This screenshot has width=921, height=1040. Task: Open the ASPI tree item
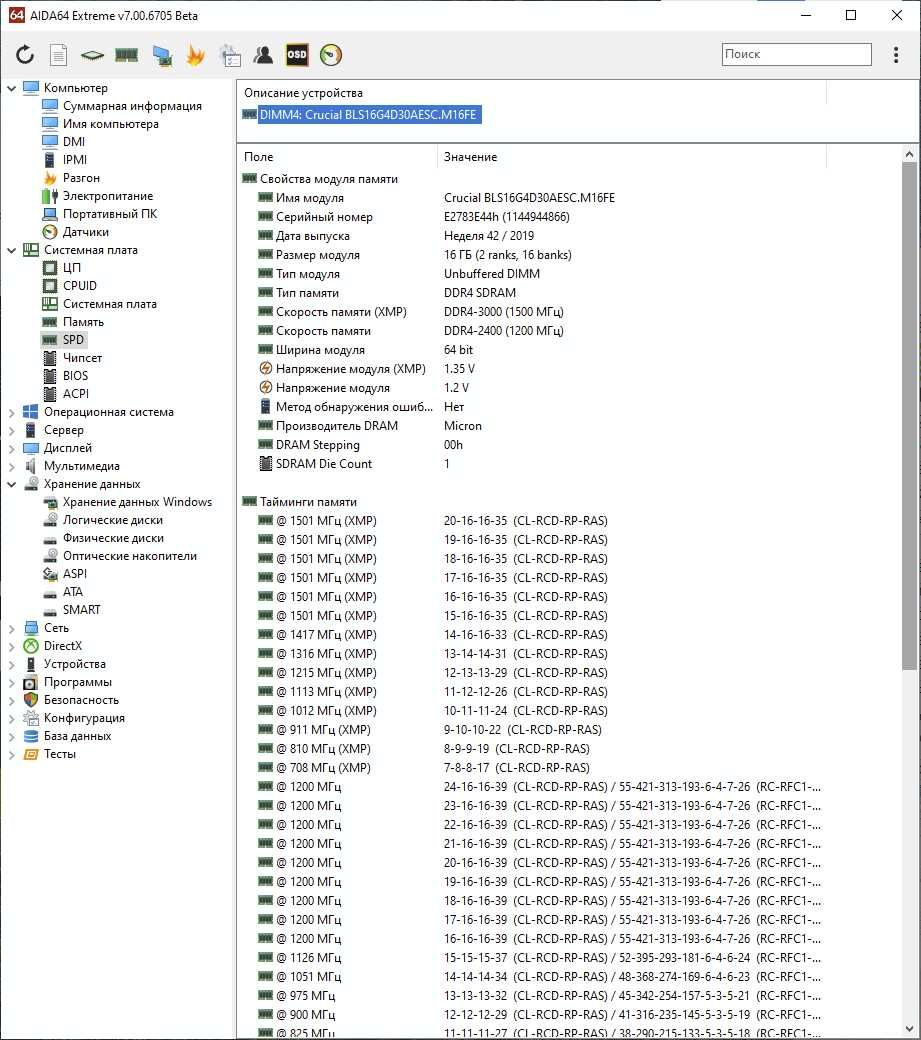pos(74,574)
